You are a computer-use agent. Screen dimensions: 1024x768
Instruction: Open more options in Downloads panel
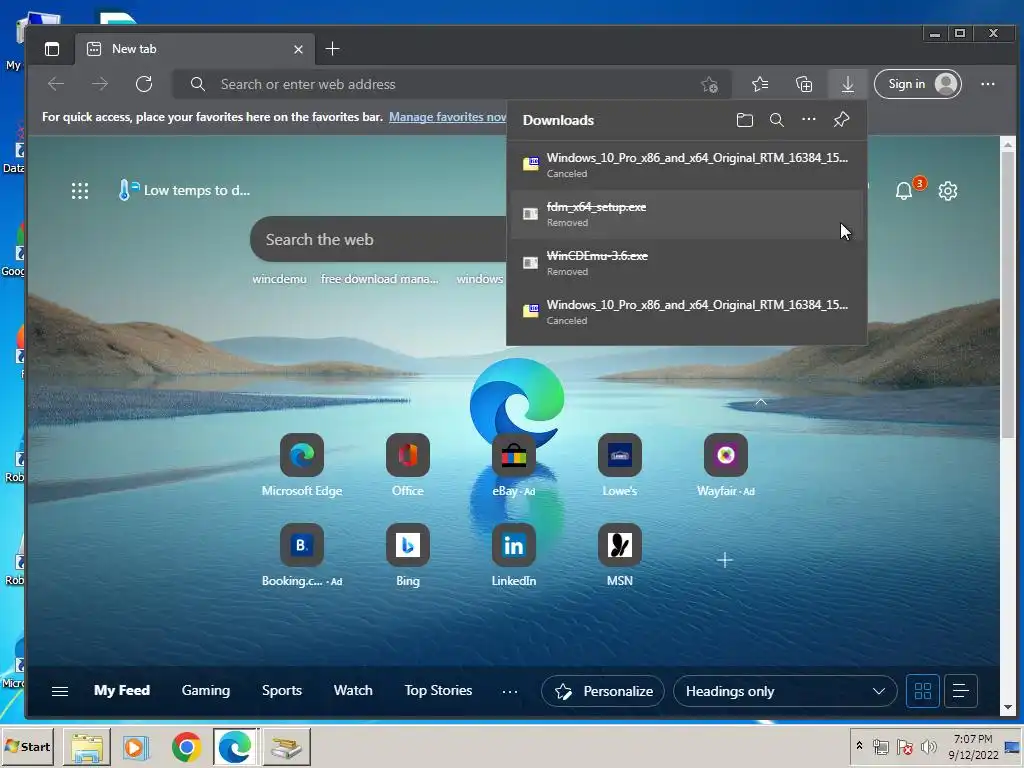coord(808,120)
